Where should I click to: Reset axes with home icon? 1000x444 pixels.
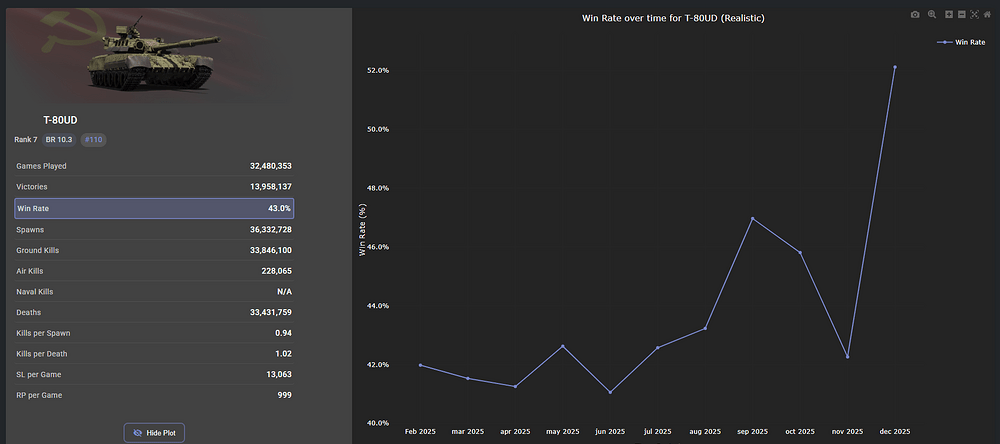(987, 15)
